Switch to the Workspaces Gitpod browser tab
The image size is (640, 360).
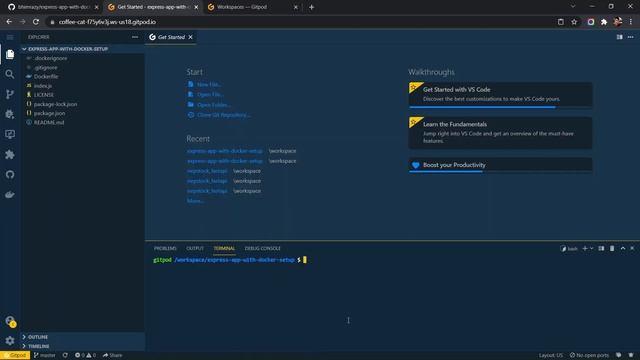coord(252,7)
